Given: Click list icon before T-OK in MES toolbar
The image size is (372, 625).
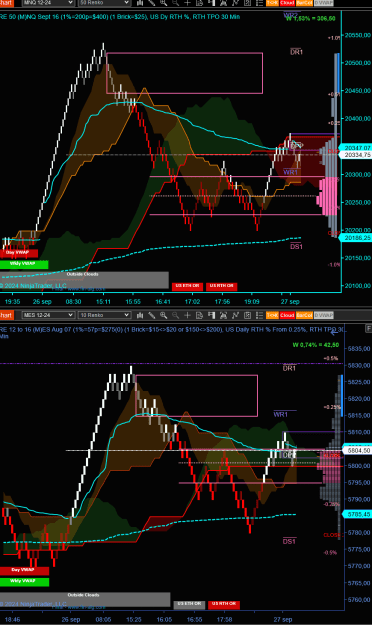Looking at the screenshot, I should click(260, 315).
